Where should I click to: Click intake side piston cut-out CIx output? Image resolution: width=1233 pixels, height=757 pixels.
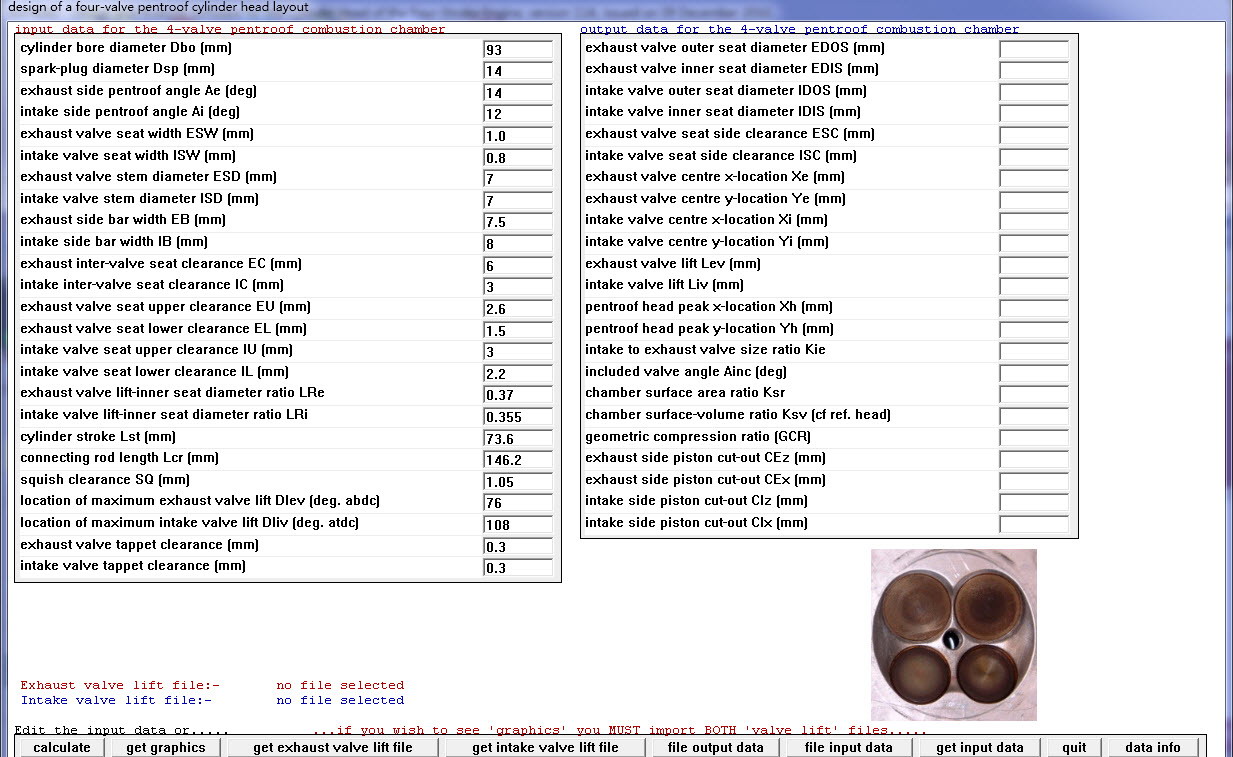1034,524
